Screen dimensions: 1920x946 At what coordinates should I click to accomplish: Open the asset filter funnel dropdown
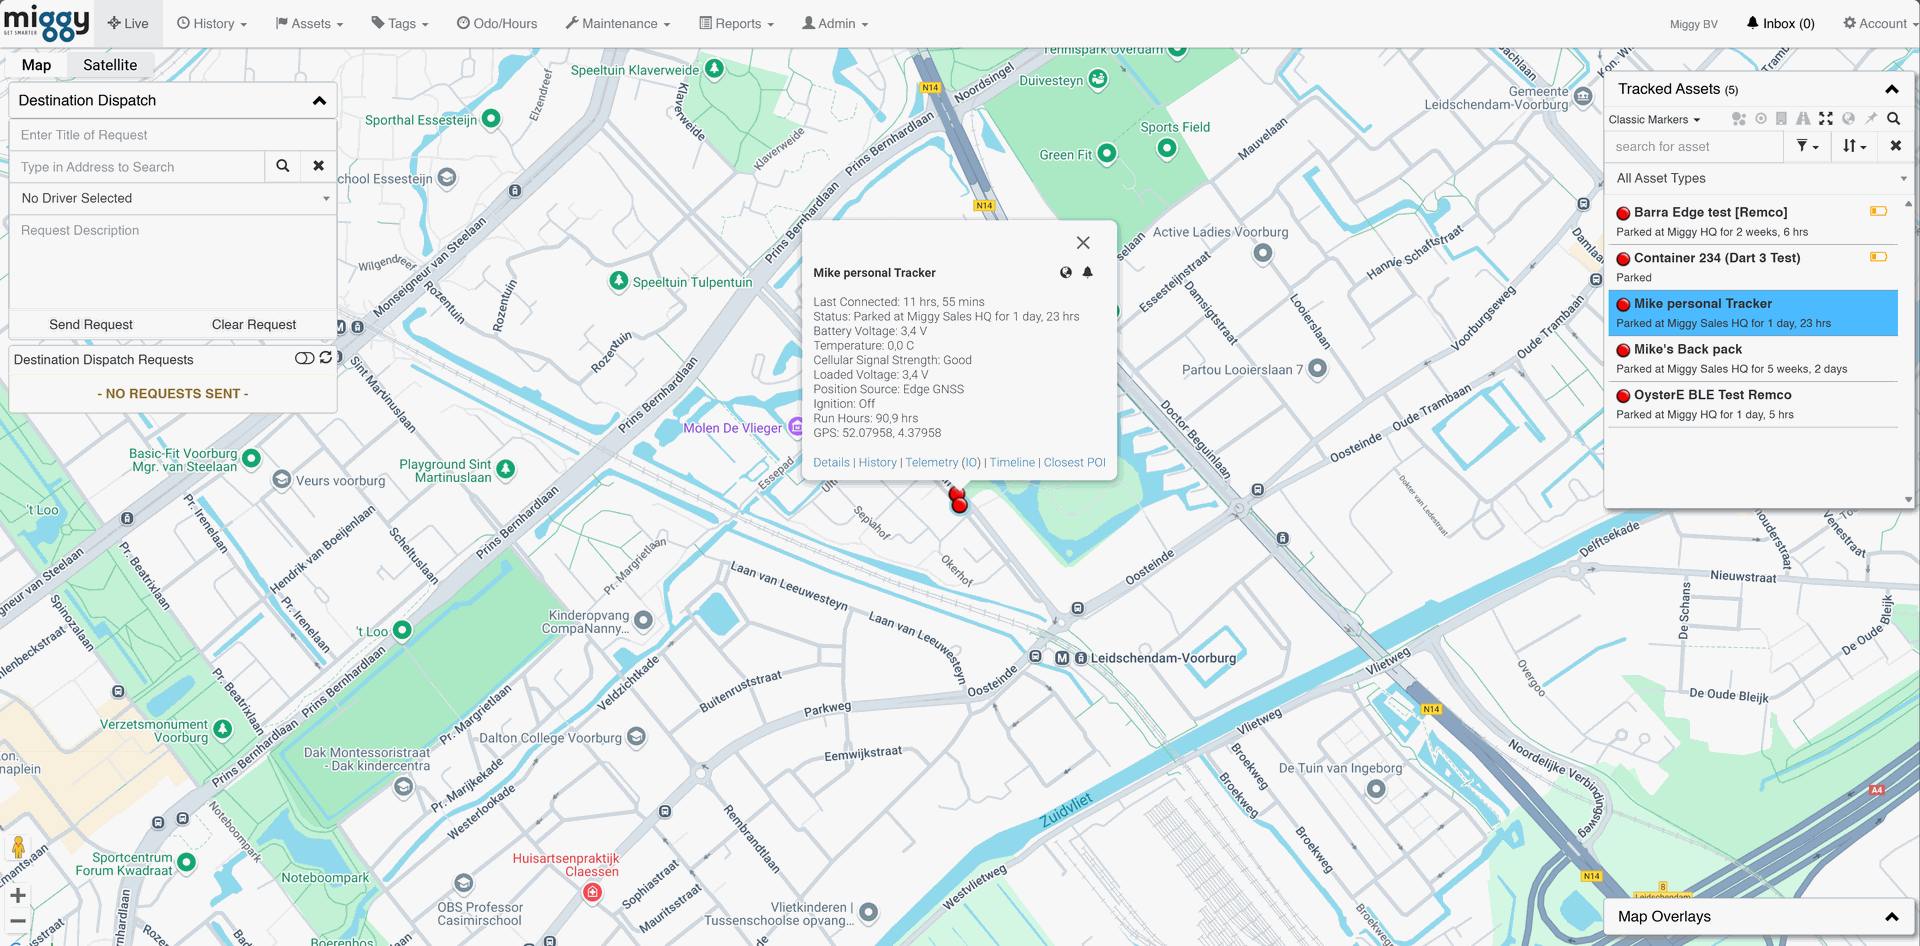click(1807, 146)
